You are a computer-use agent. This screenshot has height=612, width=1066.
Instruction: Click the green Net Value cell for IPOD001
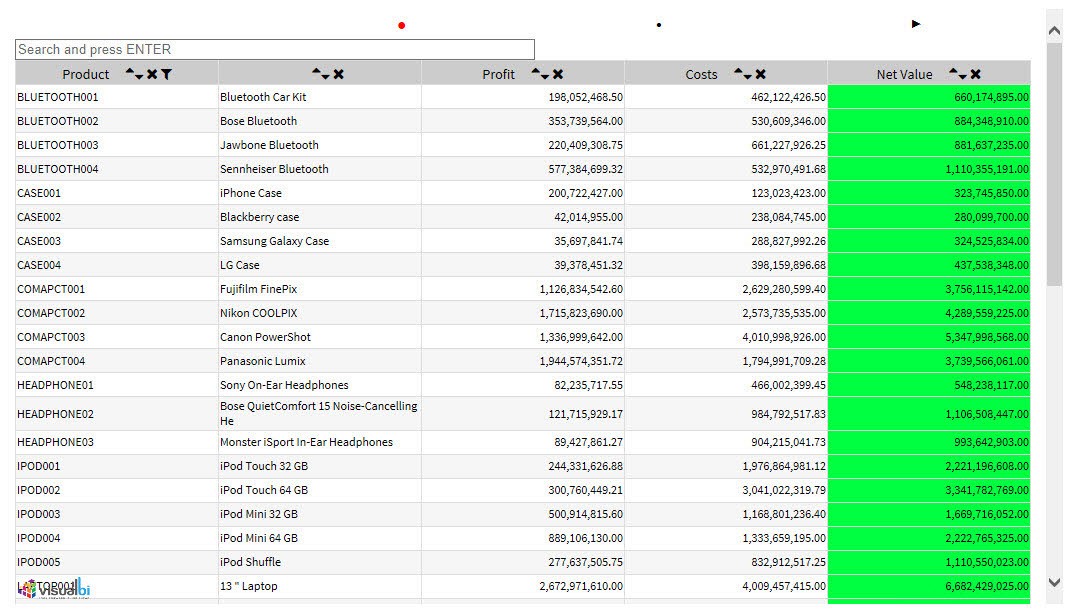point(928,466)
